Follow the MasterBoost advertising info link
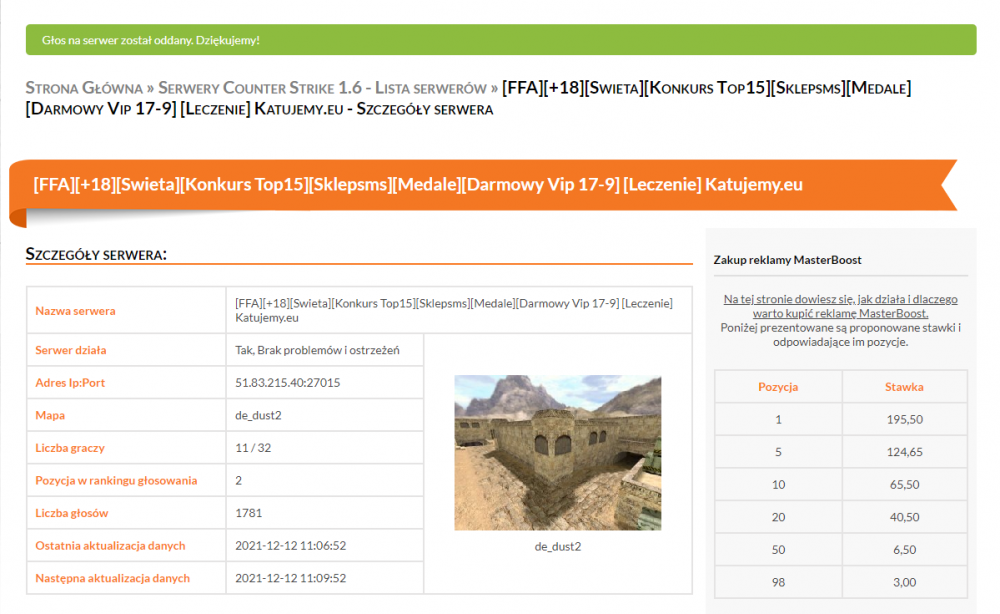Image resolution: width=1000 pixels, height=614 pixels. click(840, 306)
